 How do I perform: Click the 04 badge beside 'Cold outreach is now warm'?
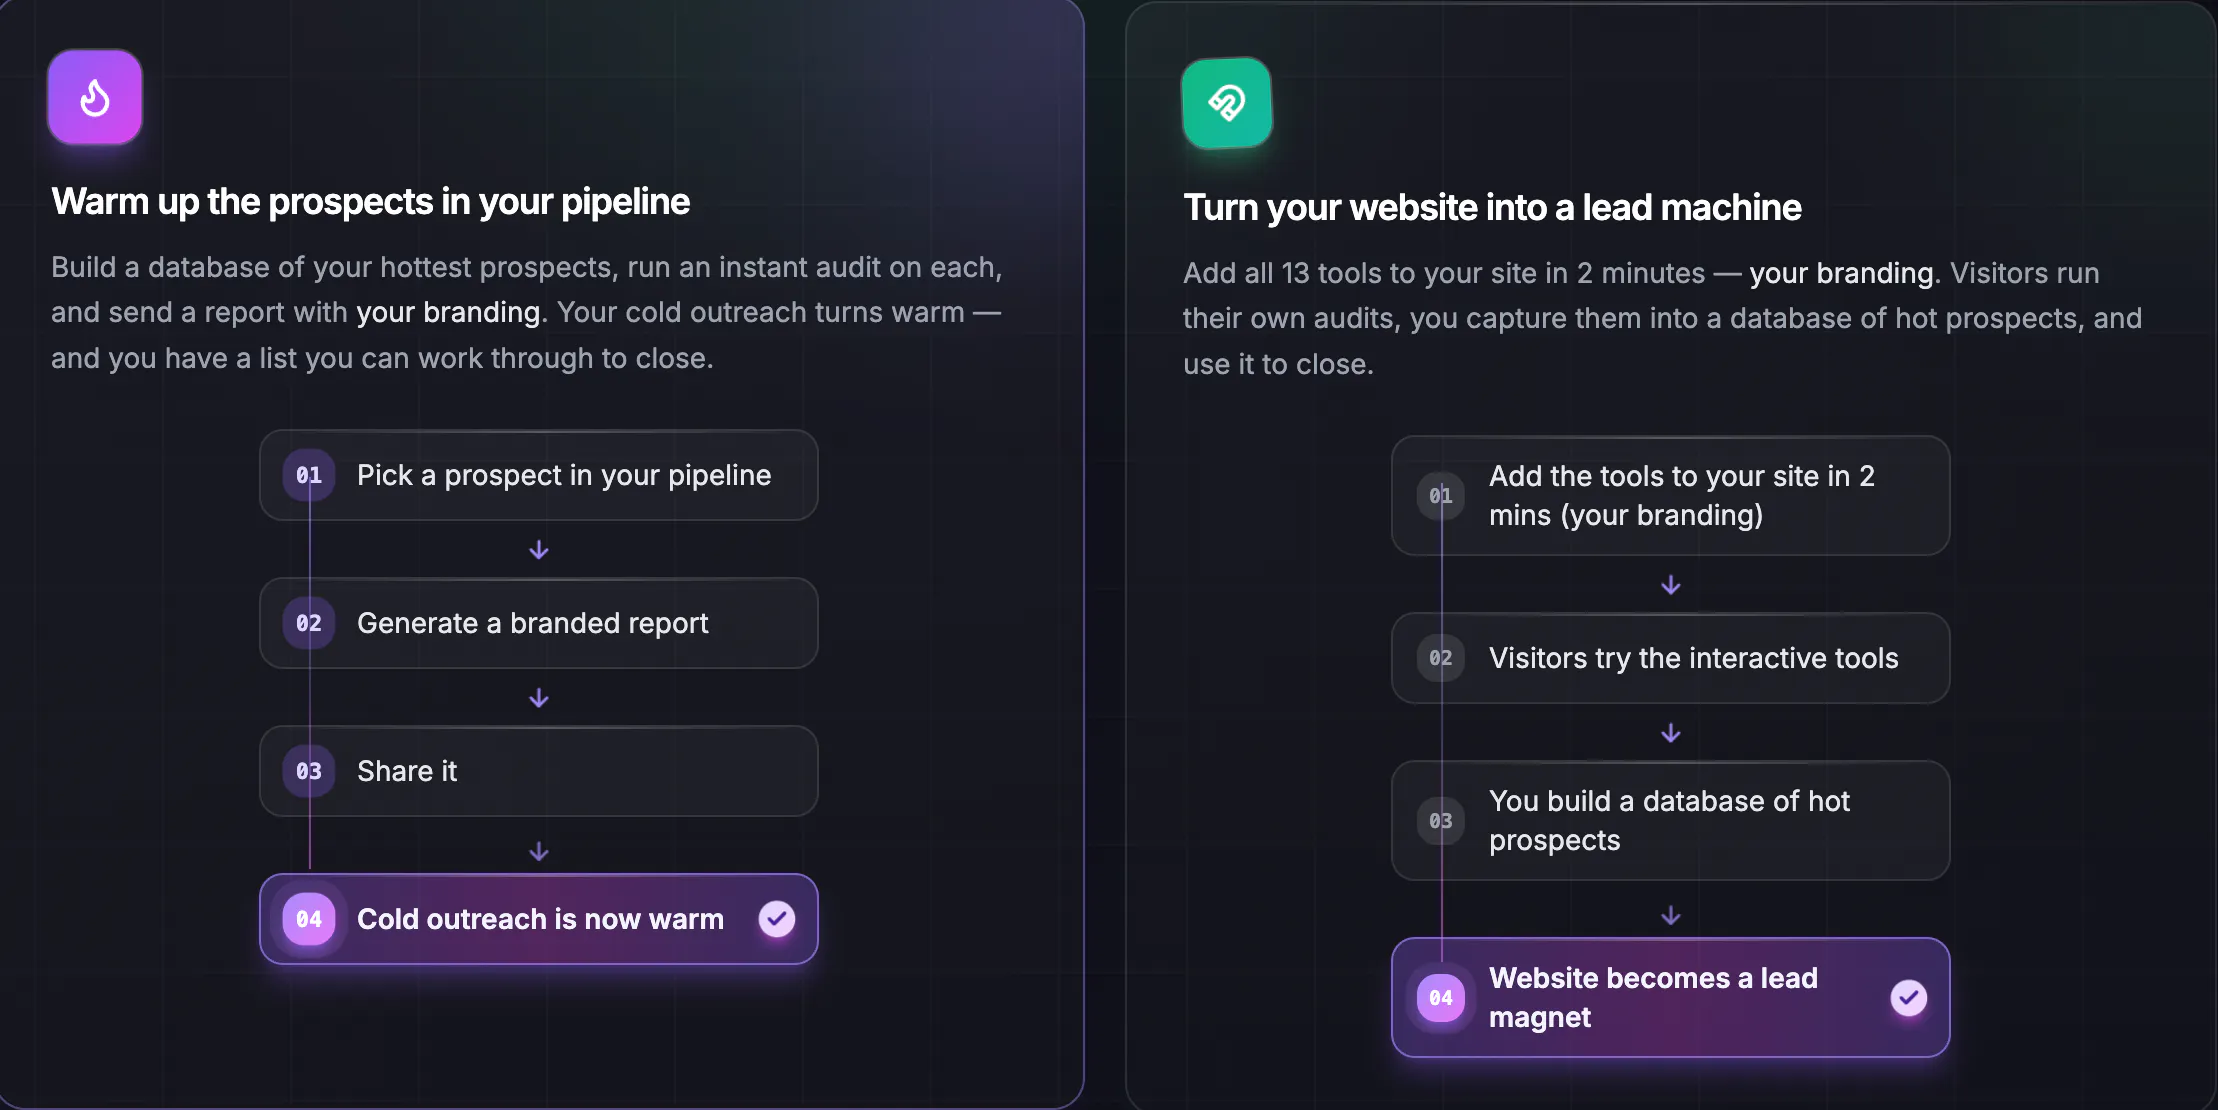[309, 919]
